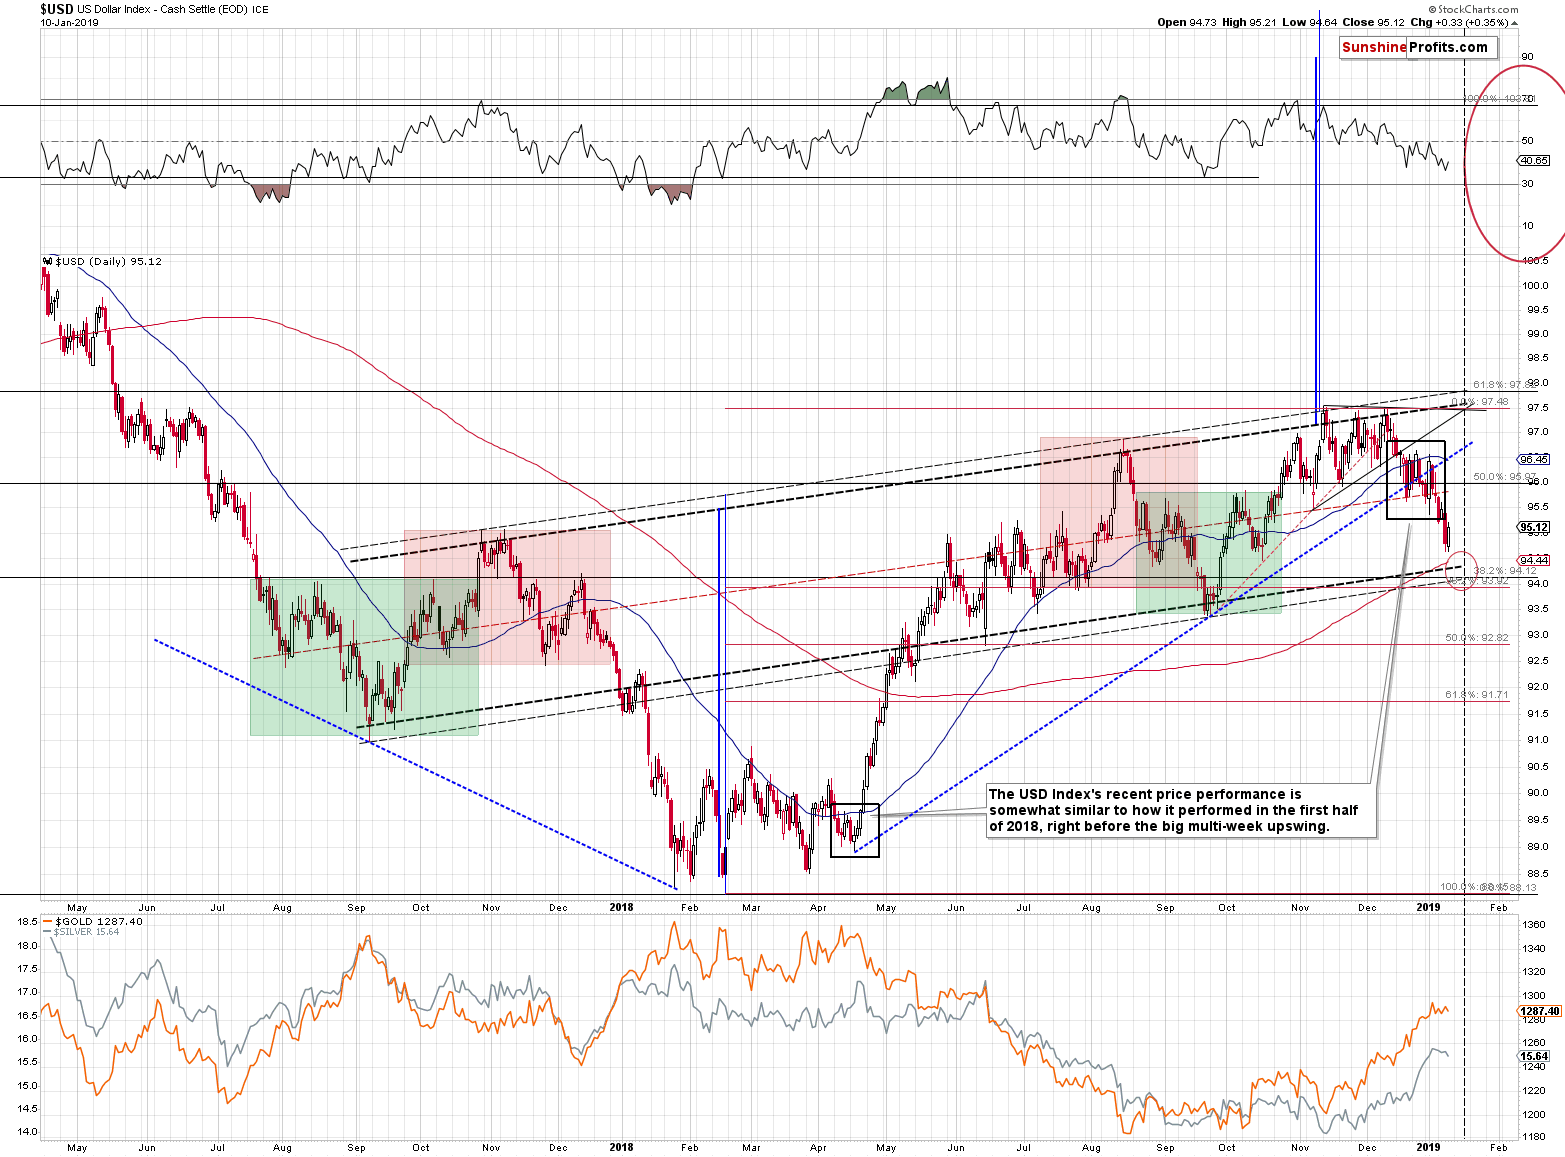Select the '10-Jan-2019' date label

click(x=69, y=22)
